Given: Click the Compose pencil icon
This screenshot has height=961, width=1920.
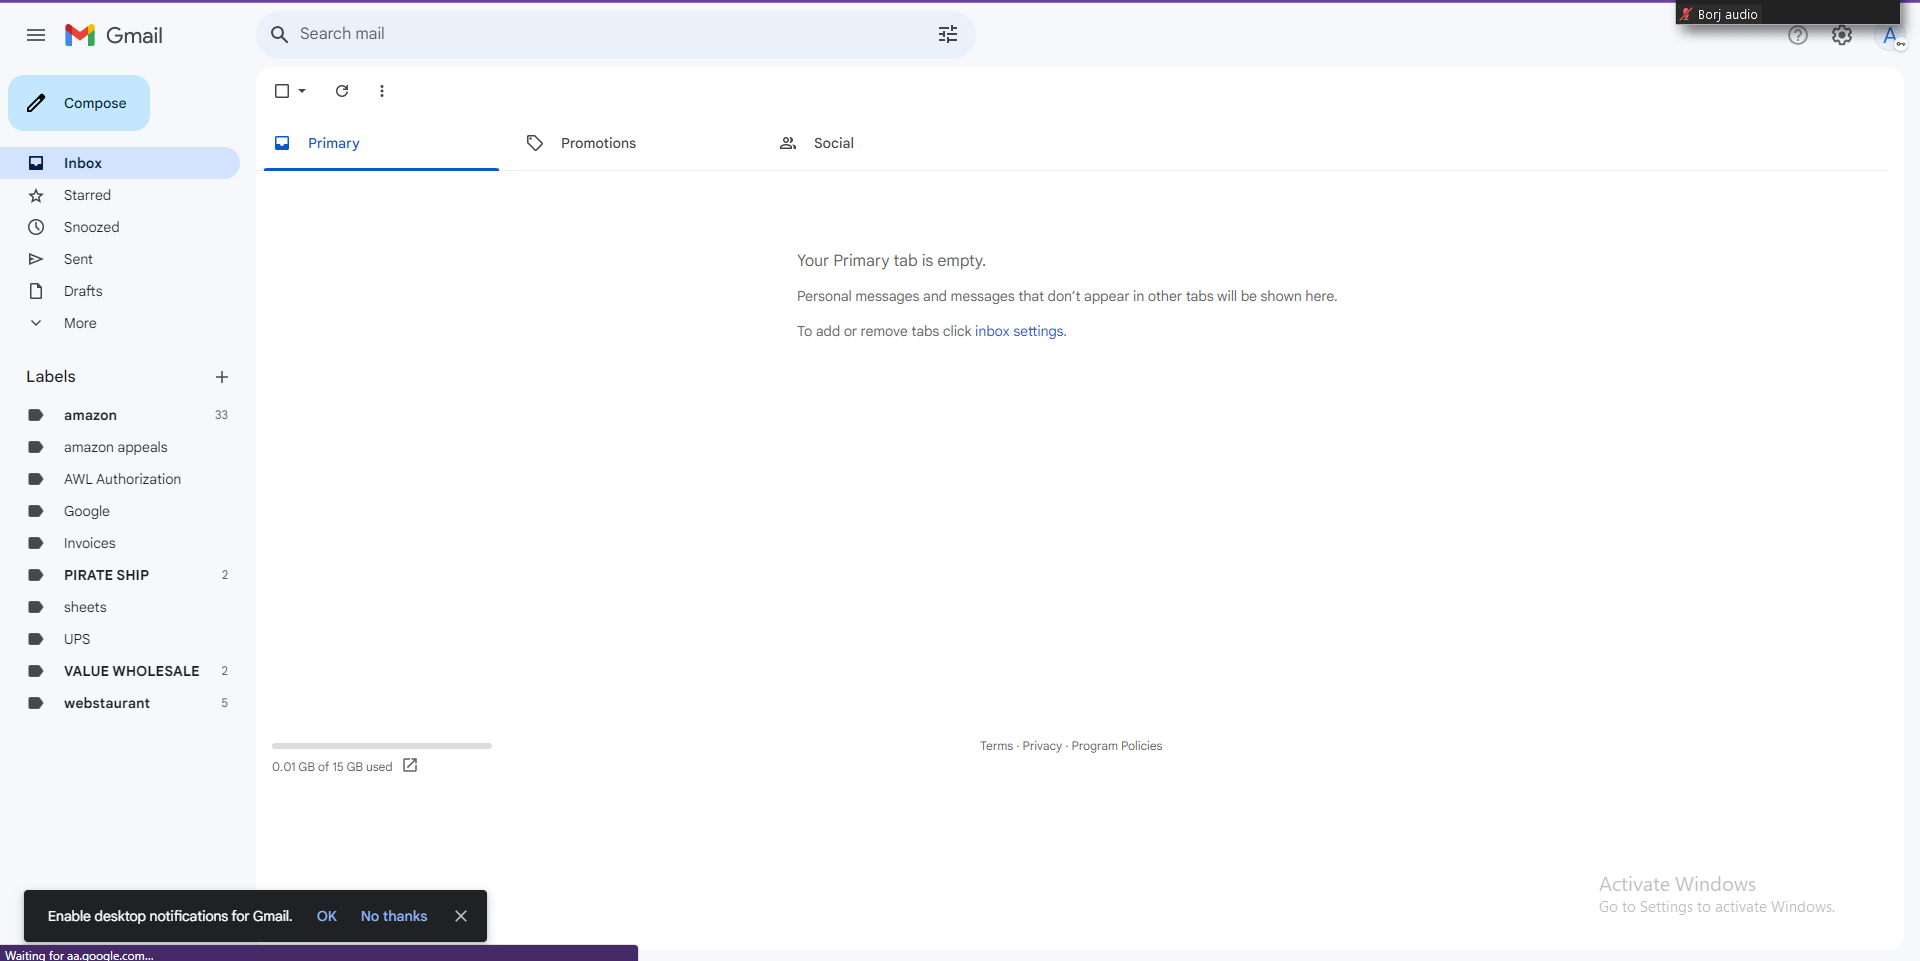Looking at the screenshot, I should 36,103.
